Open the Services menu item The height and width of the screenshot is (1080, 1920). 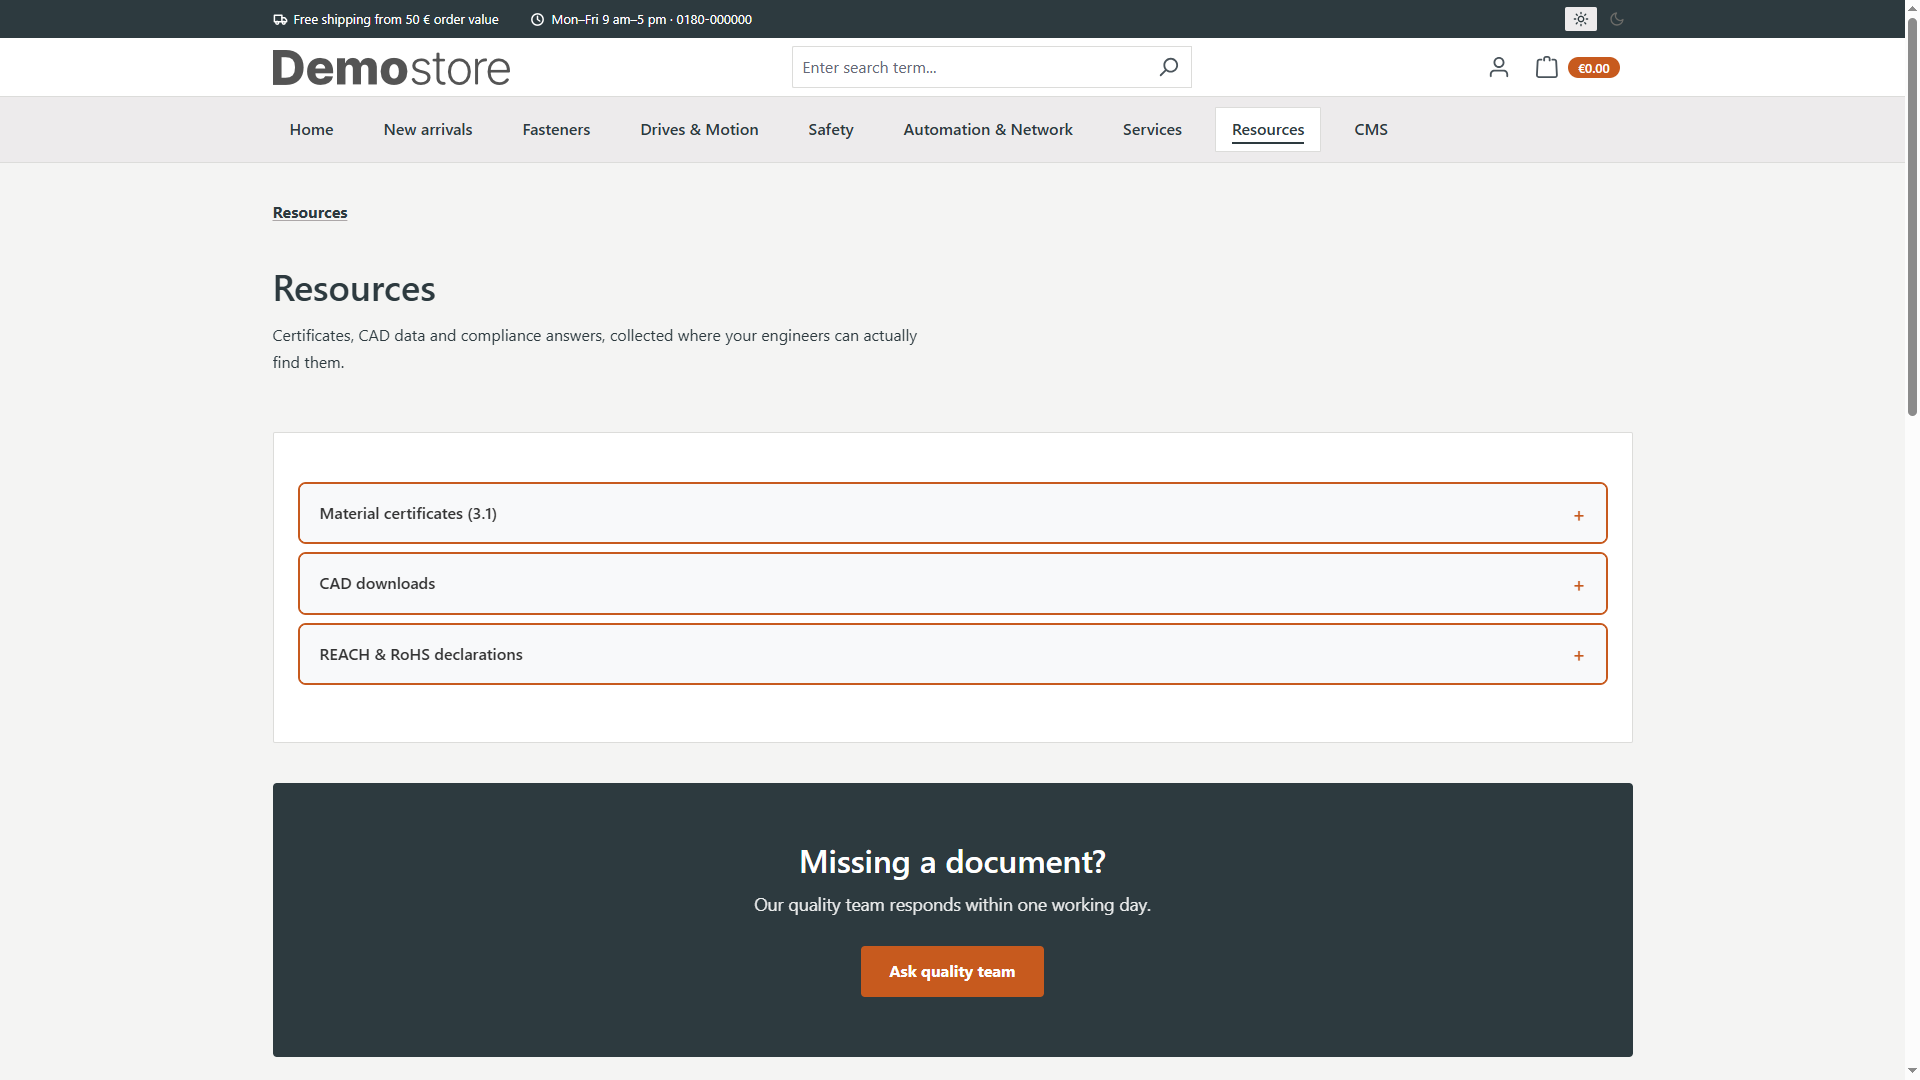coord(1152,129)
